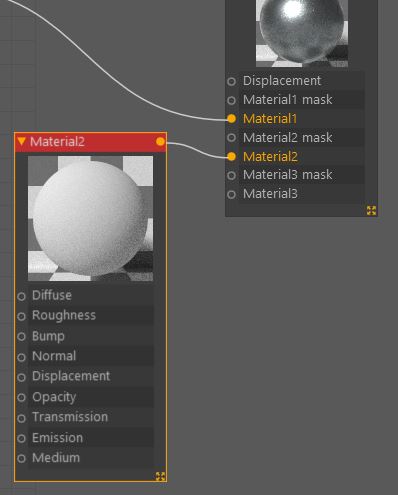Click the Material2 node output pin
This screenshot has height=495, width=398.
point(160,142)
